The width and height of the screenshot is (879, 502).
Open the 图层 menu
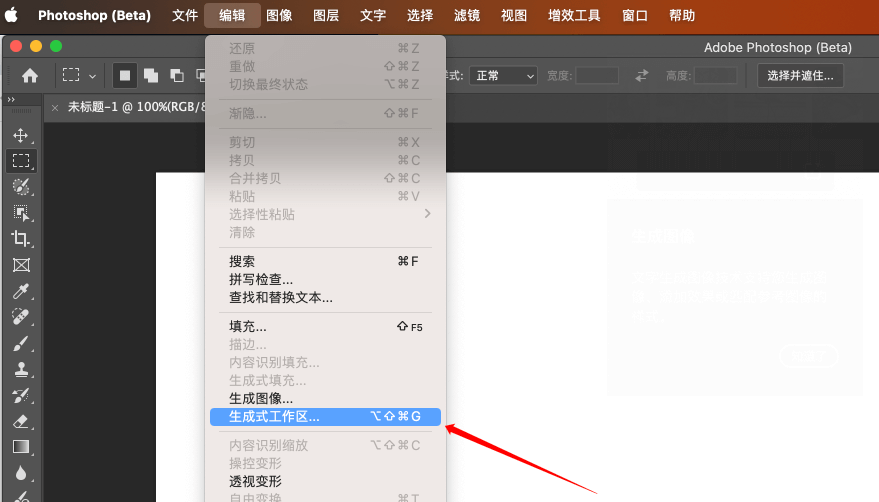click(326, 15)
